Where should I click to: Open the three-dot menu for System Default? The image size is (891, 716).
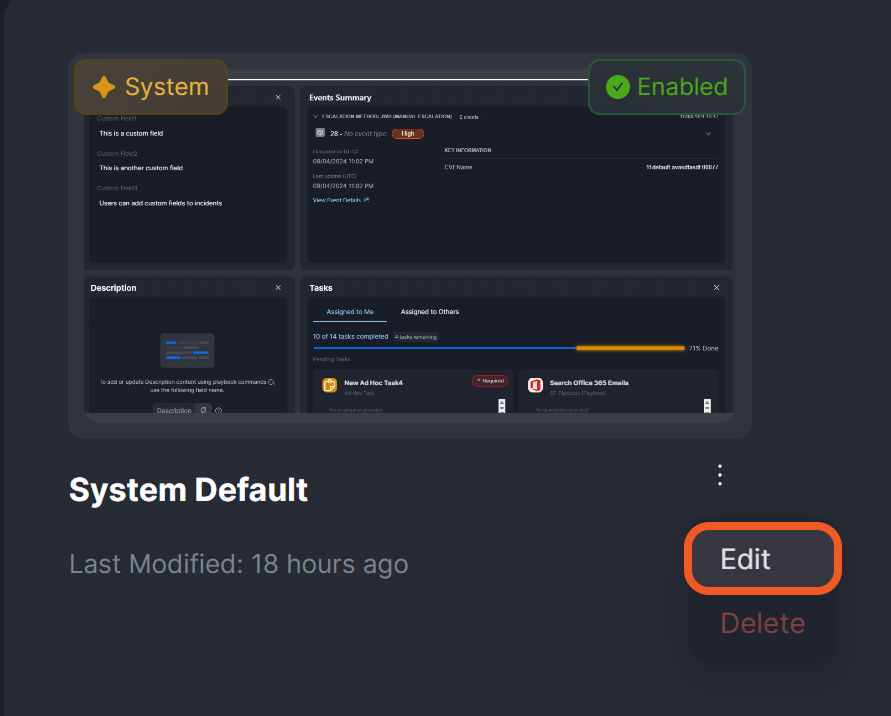(720, 475)
